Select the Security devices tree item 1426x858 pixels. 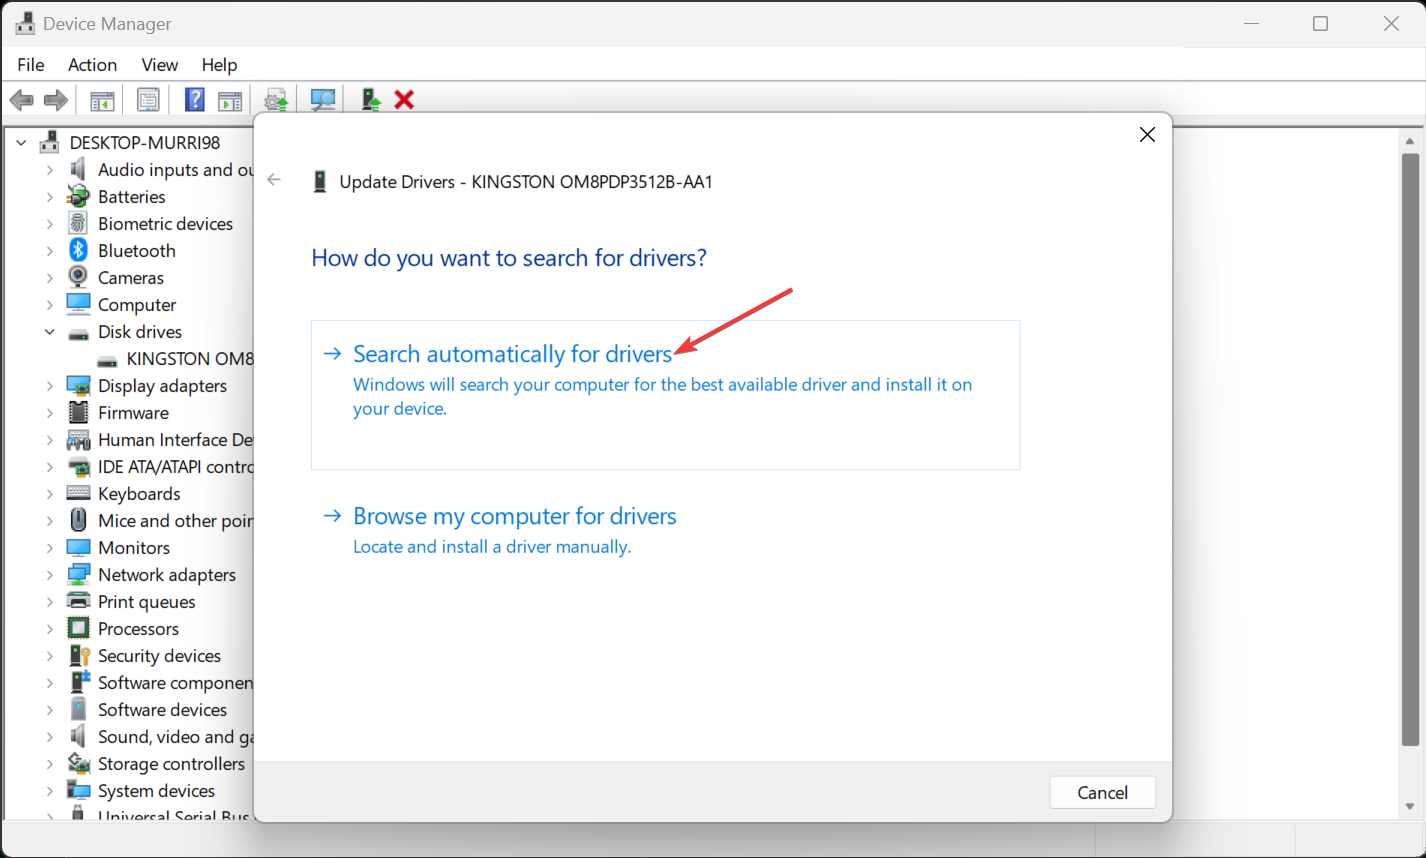(x=159, y=656)
